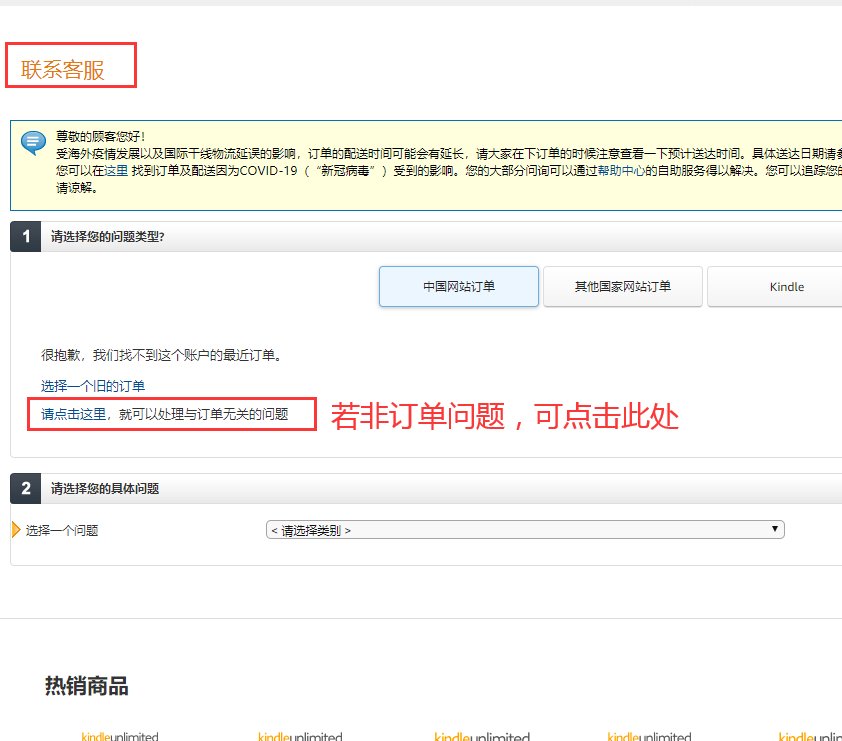Open the 帮助中心 link in the notice
Image resolution: width=842 pixels, height=741 pixels.
[621, 171]
